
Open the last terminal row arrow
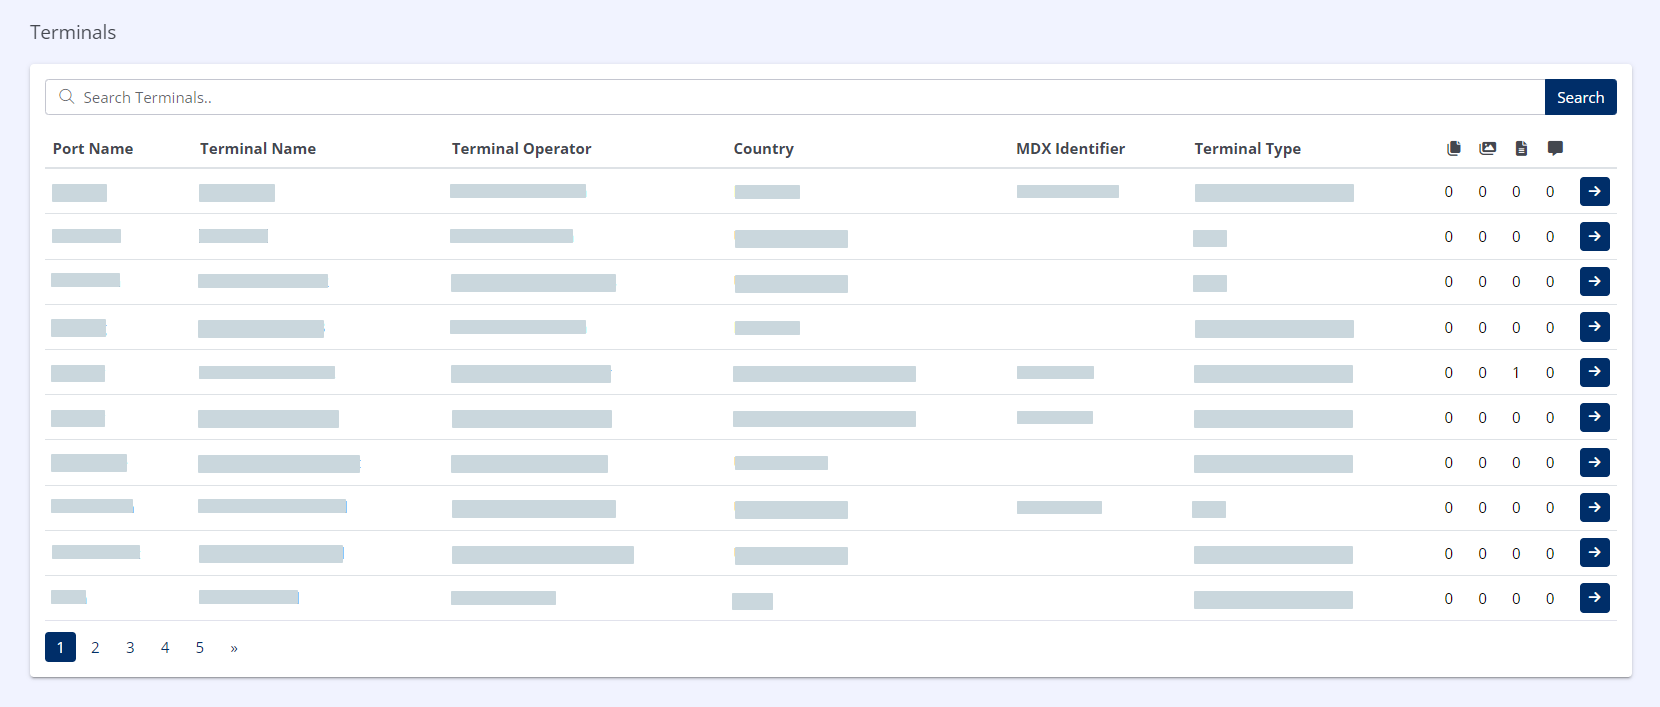(1594, 598)
